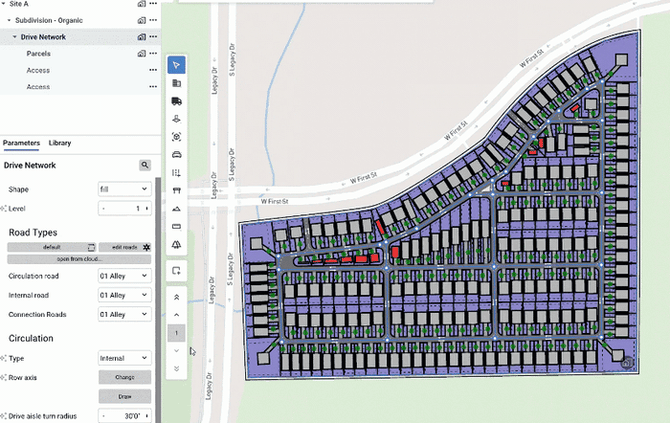Click the open from cloud button
This screenshot has width=670, height=423.
point(79,259)
